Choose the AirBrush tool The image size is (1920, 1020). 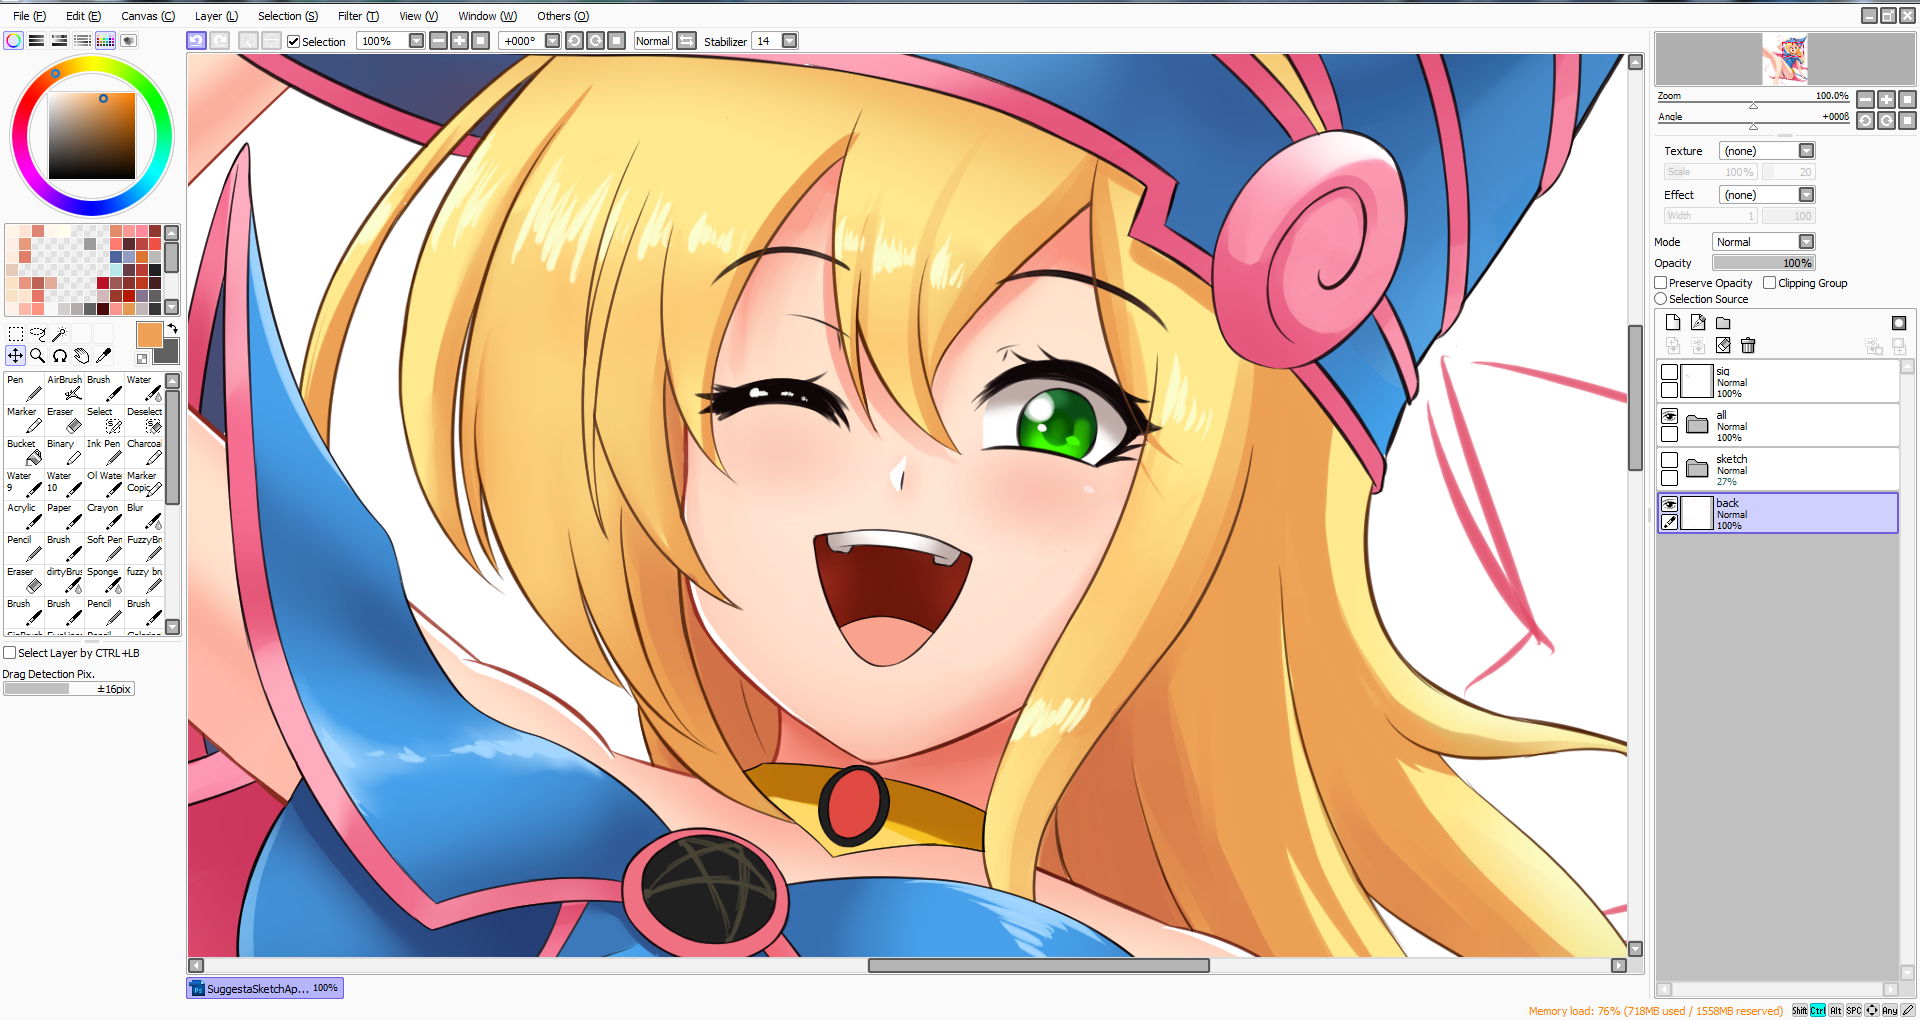[x=64, y=388]
